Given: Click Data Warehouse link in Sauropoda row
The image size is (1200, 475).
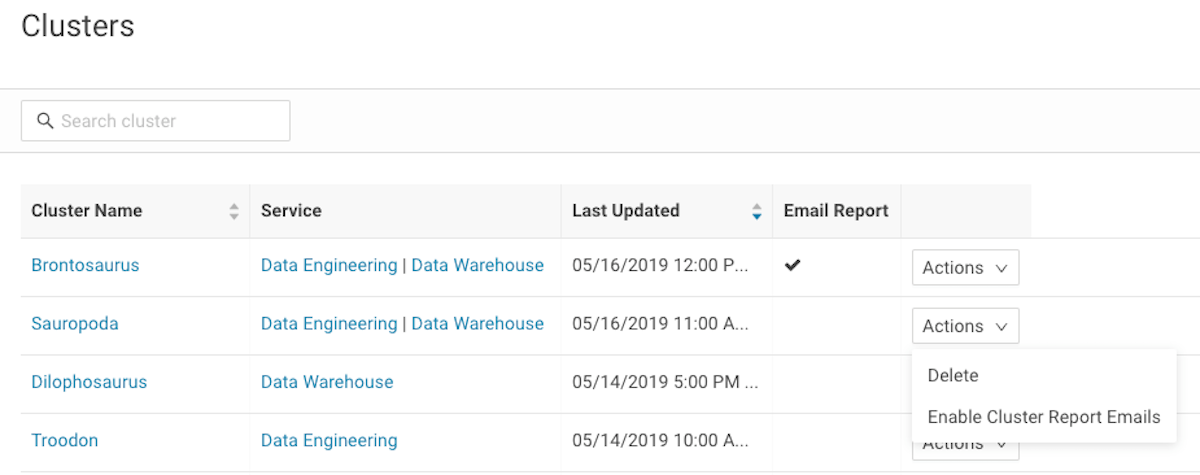Looking at the screenshot, I should tap(478, 324).
